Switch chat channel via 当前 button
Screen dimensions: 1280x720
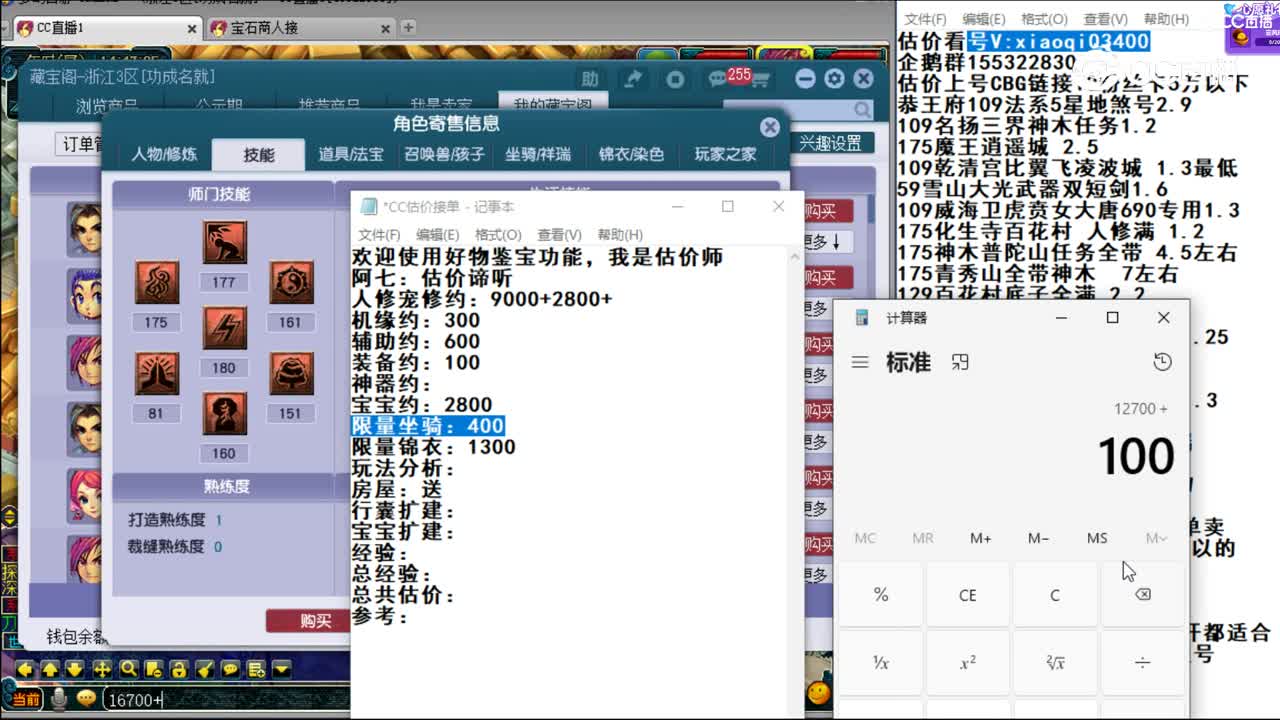(x=26, y=699)
